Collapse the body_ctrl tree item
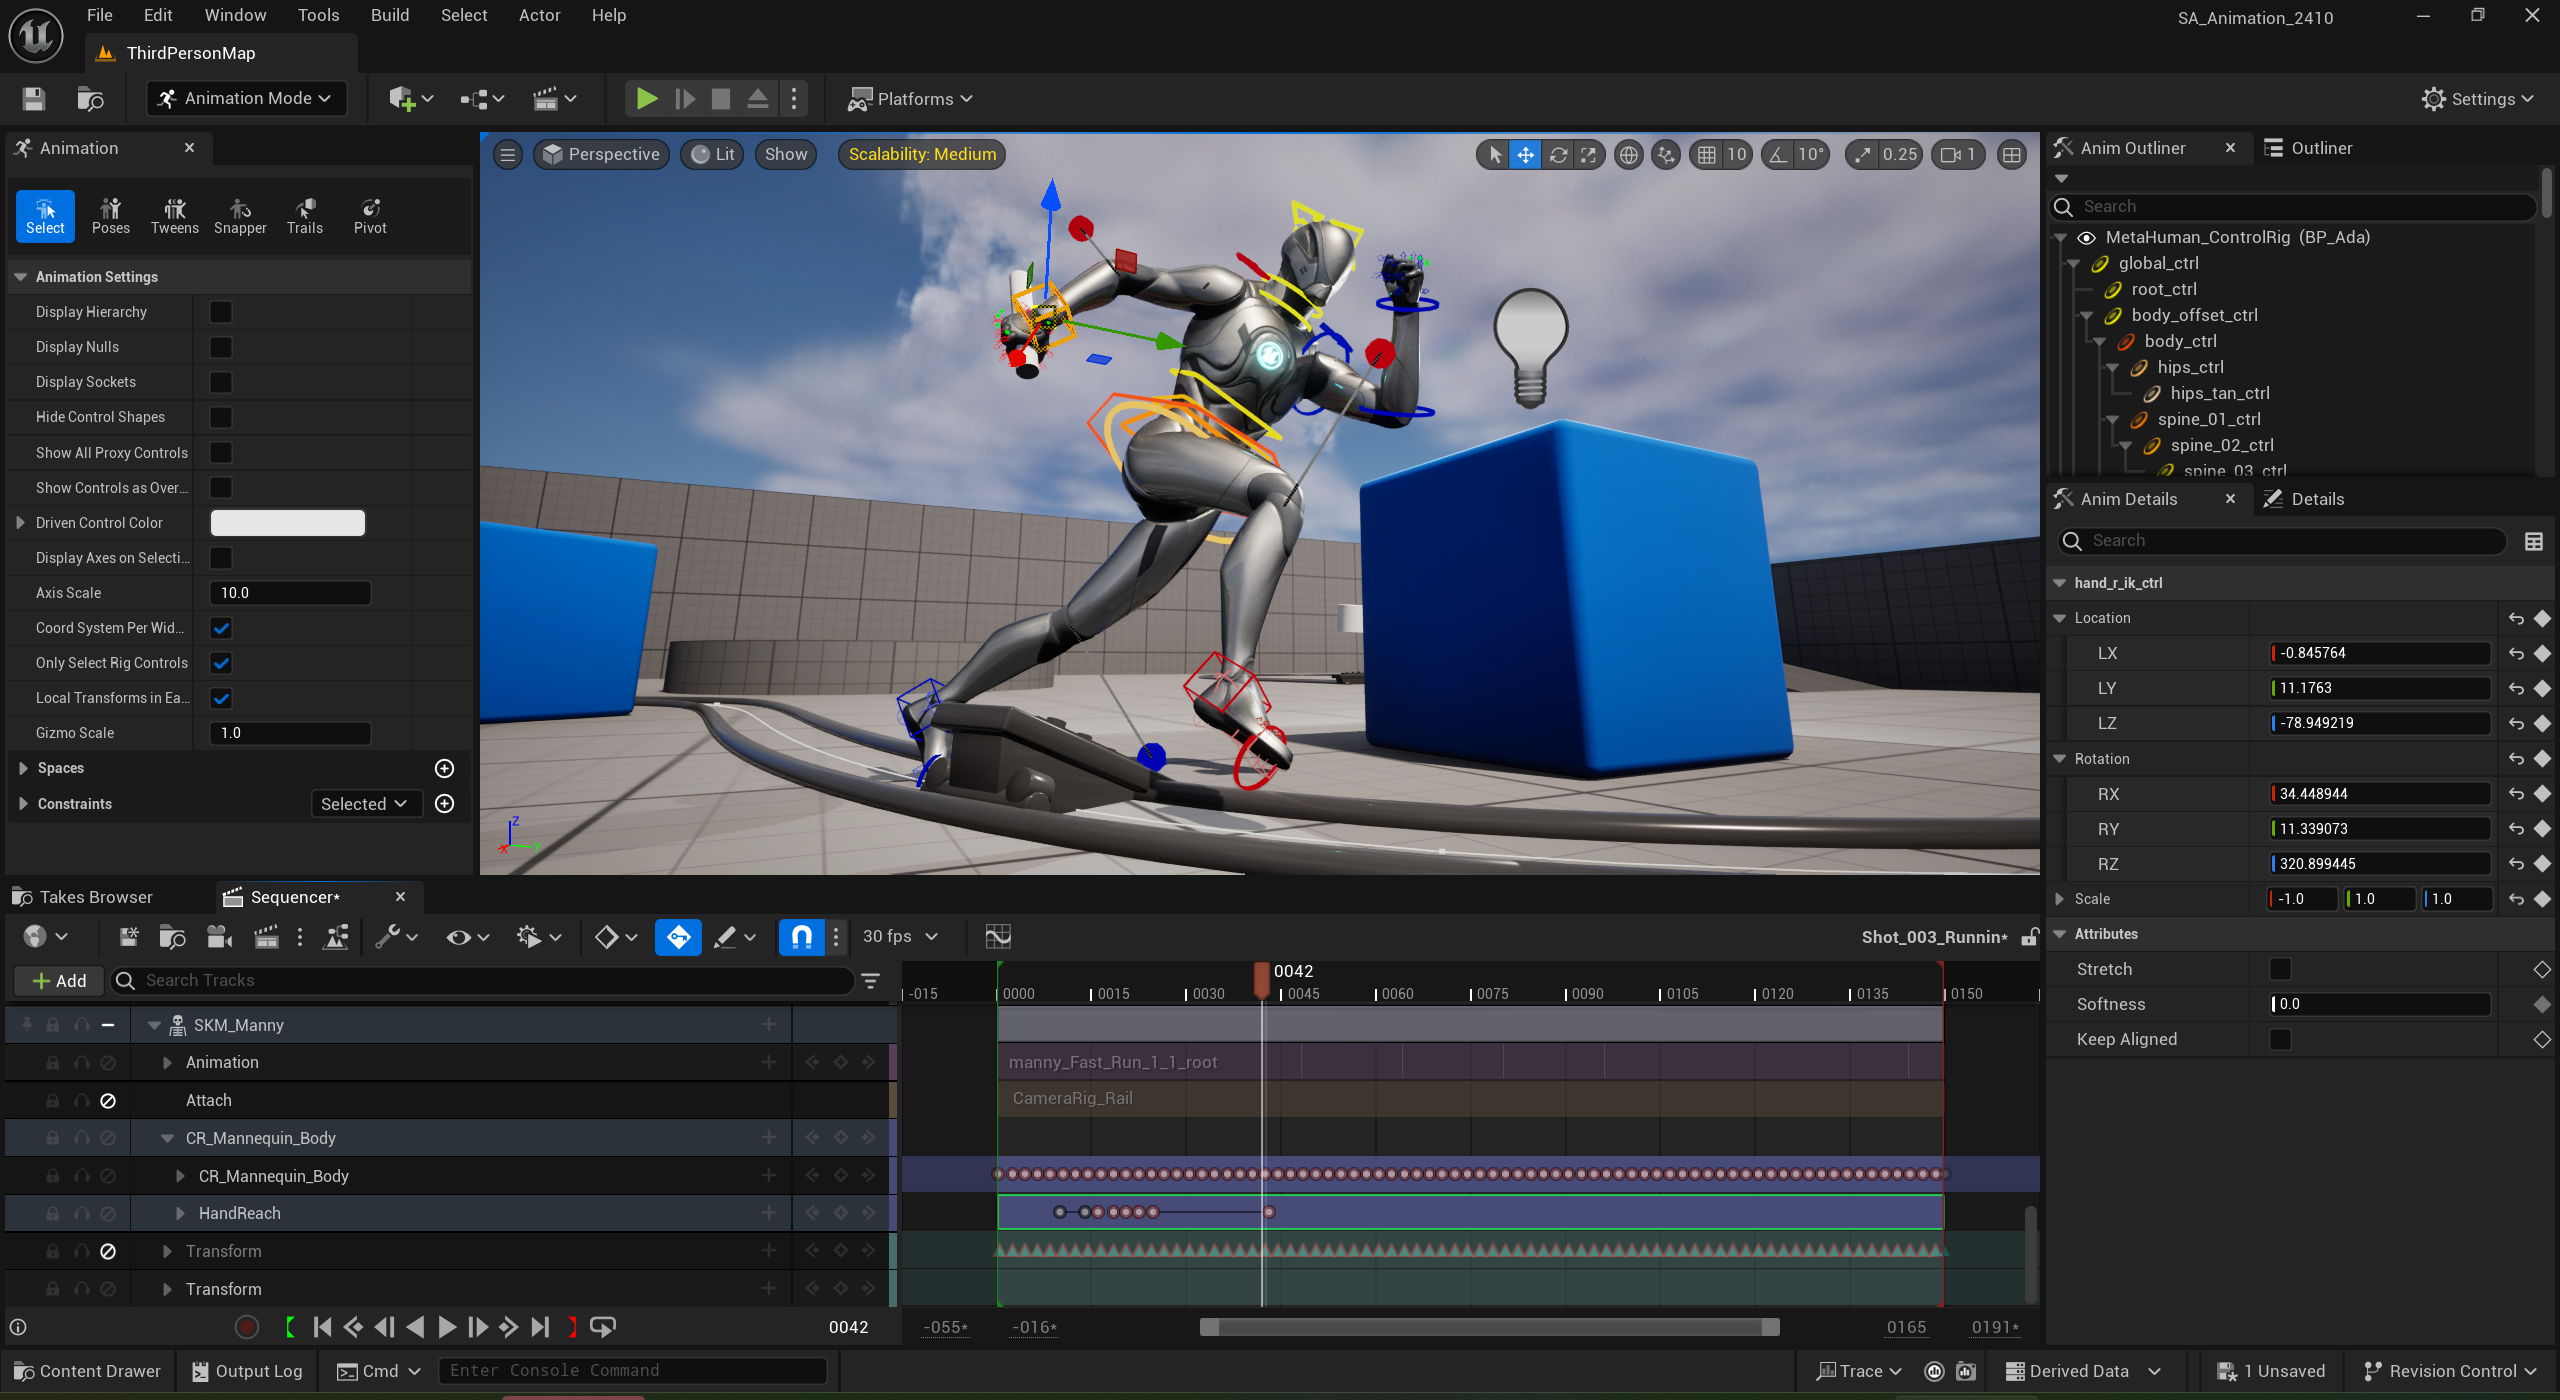 2097,340
